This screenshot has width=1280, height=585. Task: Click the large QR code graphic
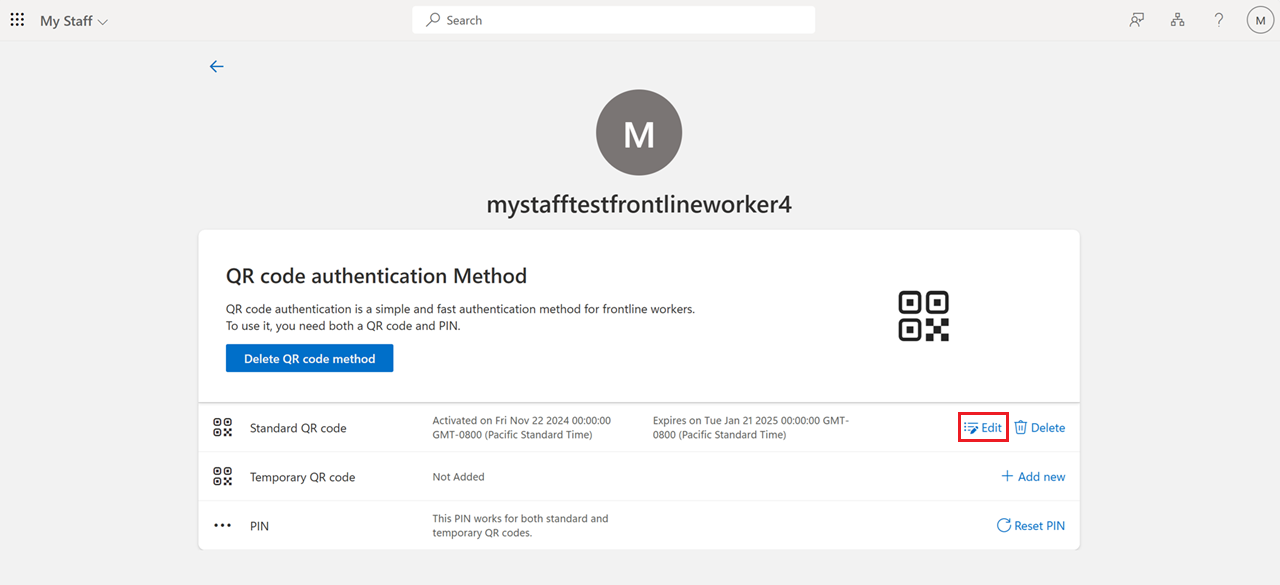[923, 315]
